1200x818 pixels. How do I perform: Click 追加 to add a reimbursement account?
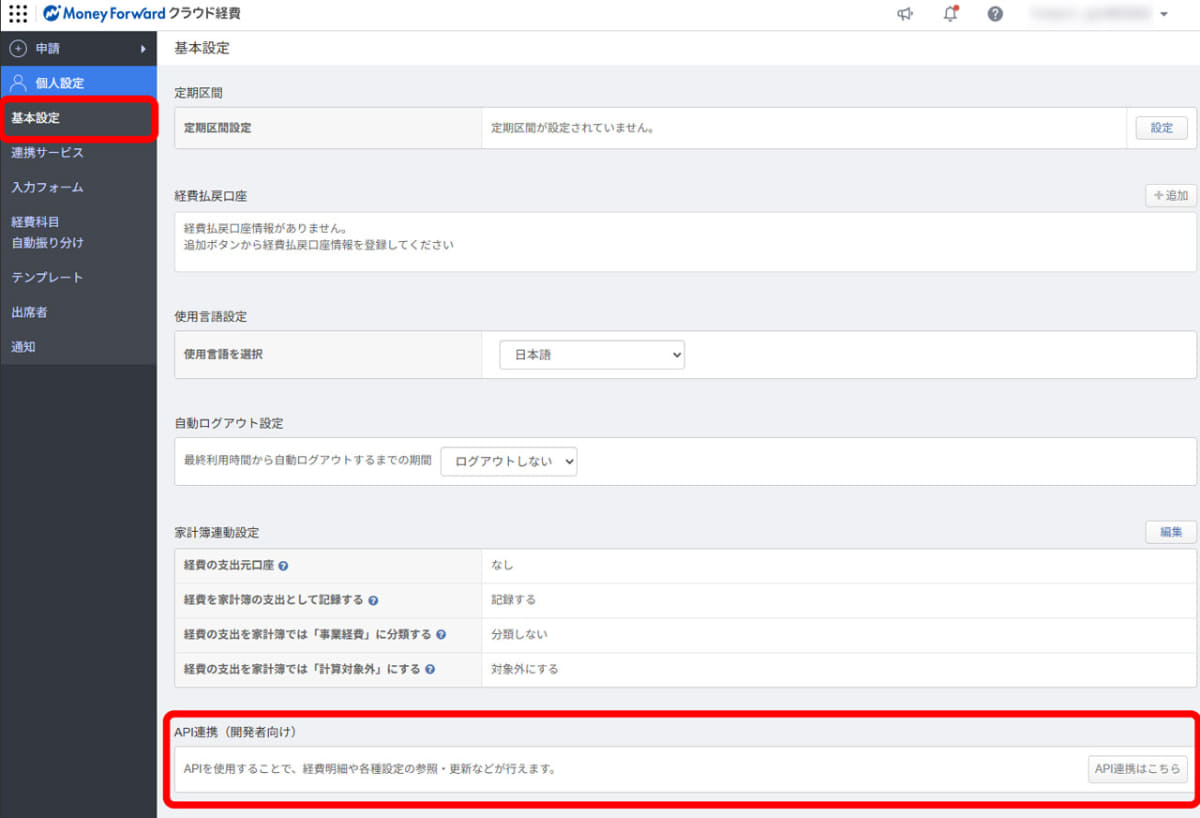coord(1170,195)
